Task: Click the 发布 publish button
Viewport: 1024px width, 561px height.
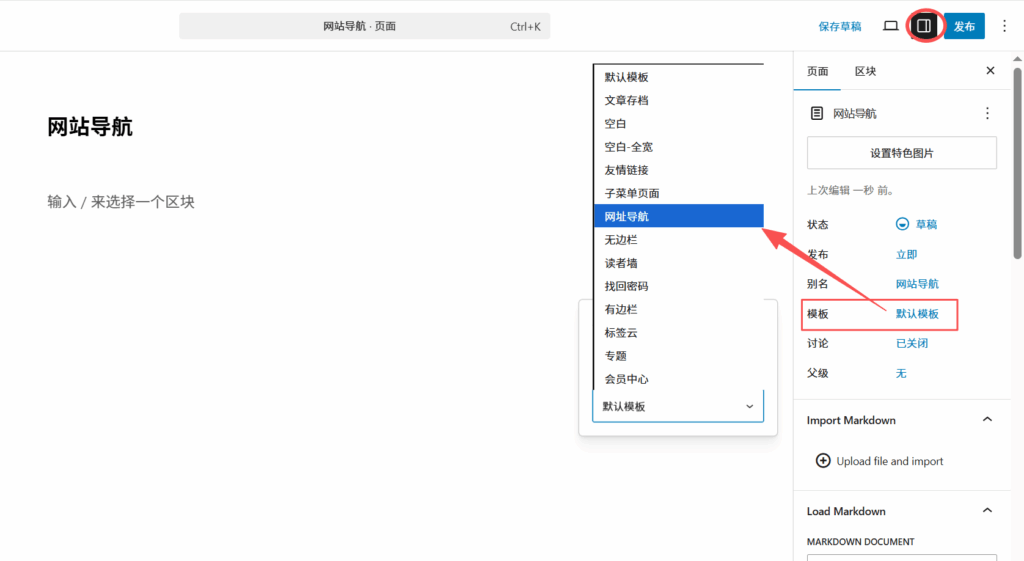Action: tap(964, 26)
